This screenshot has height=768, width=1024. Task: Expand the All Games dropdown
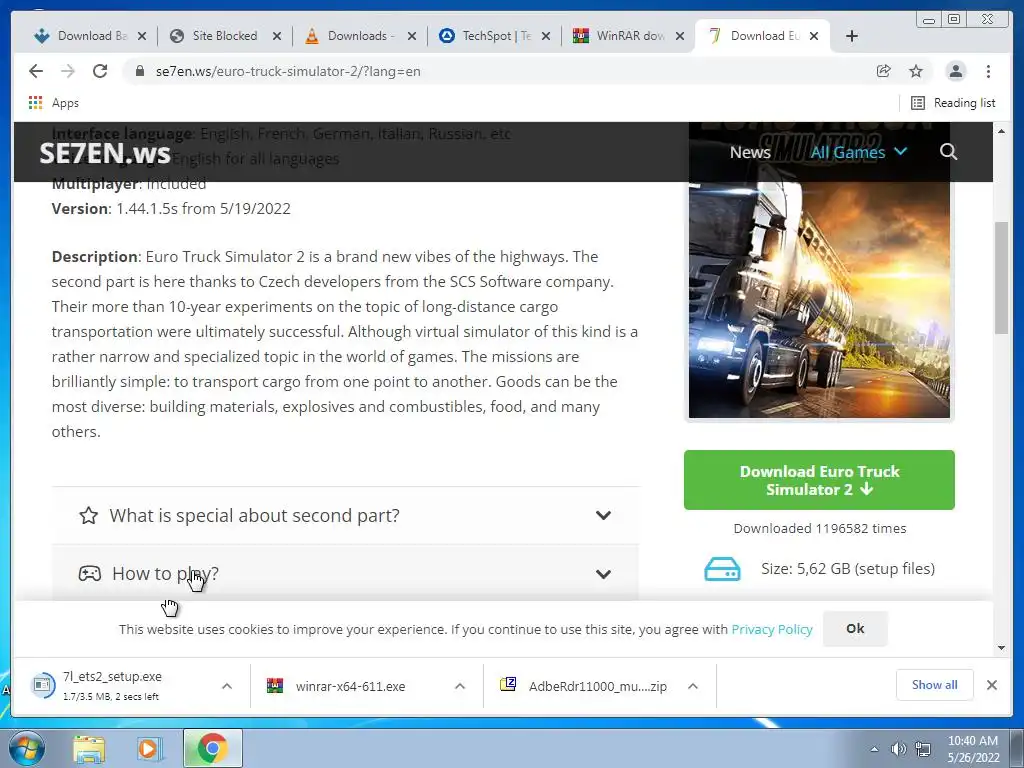(x=858, y=152)
